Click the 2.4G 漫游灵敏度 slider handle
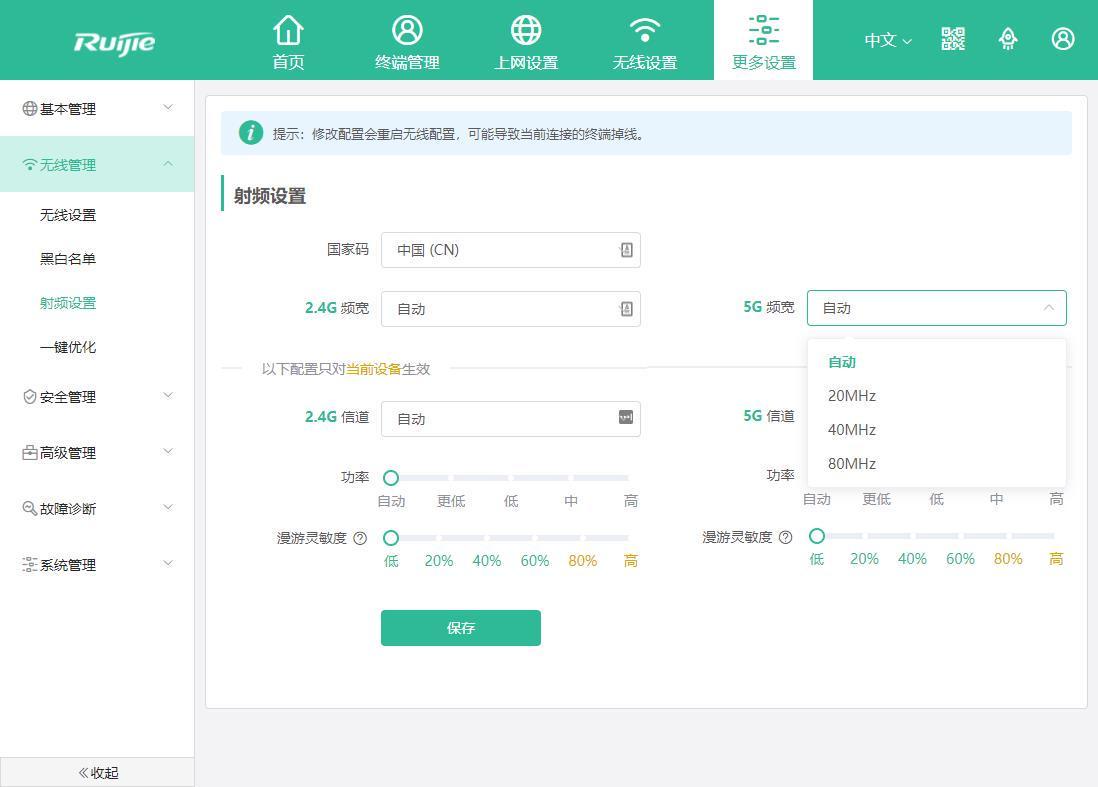The image size is (1098, 787). (391, 538)
